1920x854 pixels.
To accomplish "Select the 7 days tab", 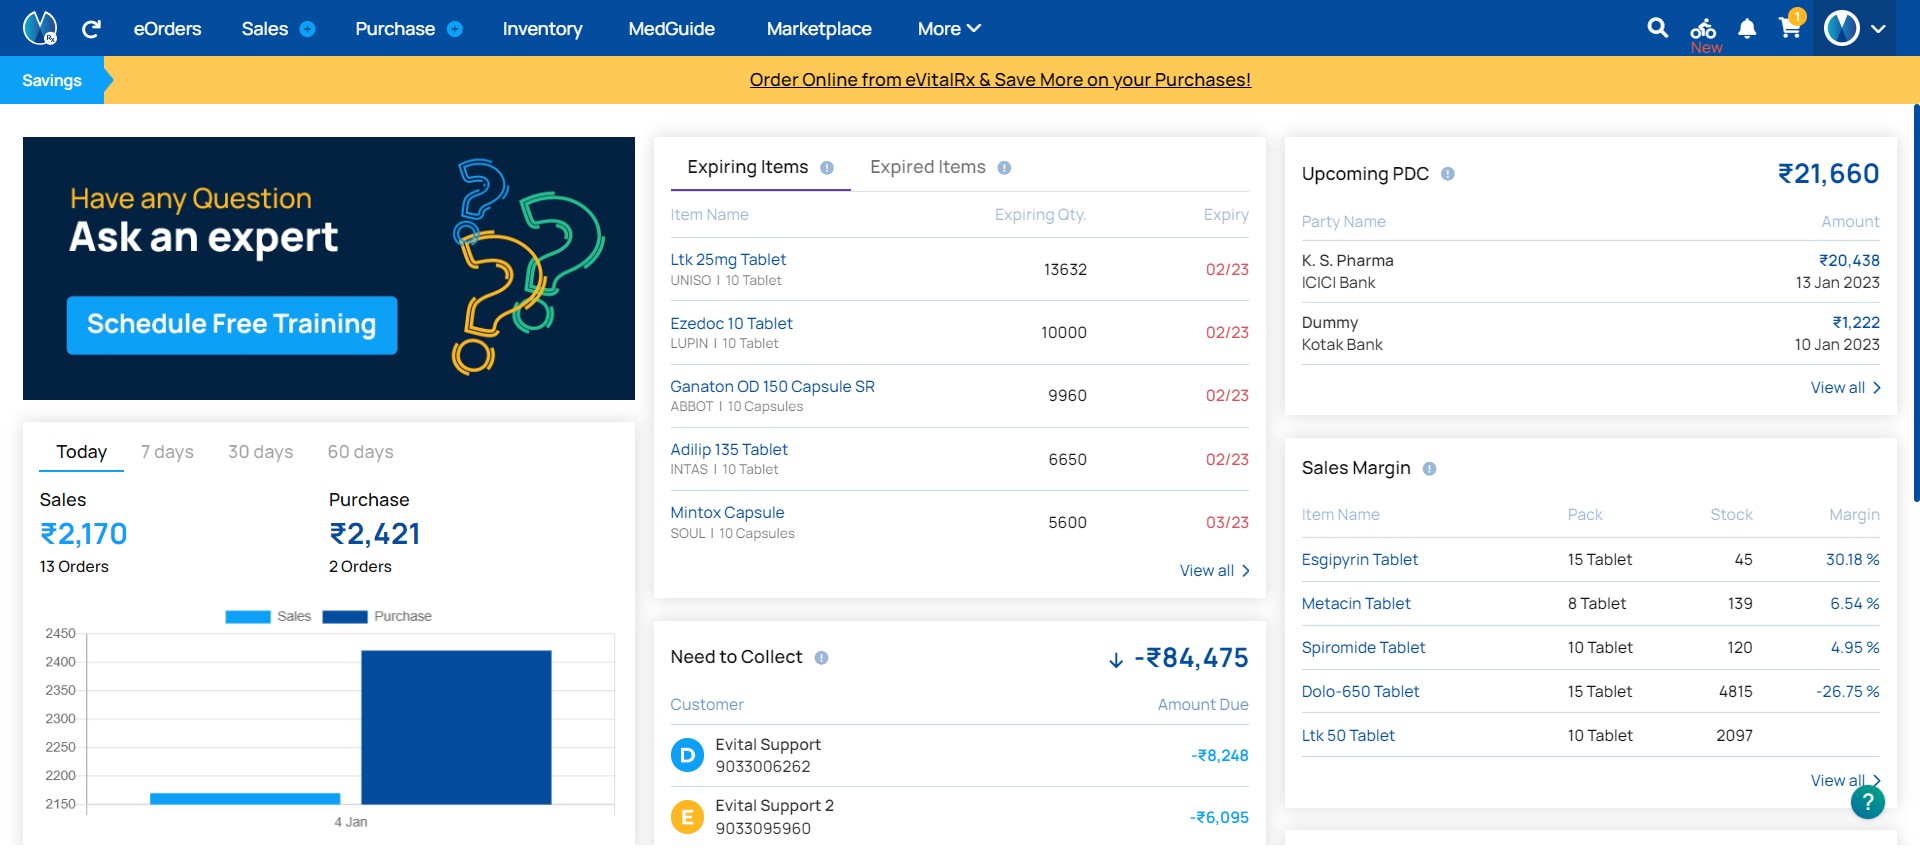I will (x=167, y=452).
